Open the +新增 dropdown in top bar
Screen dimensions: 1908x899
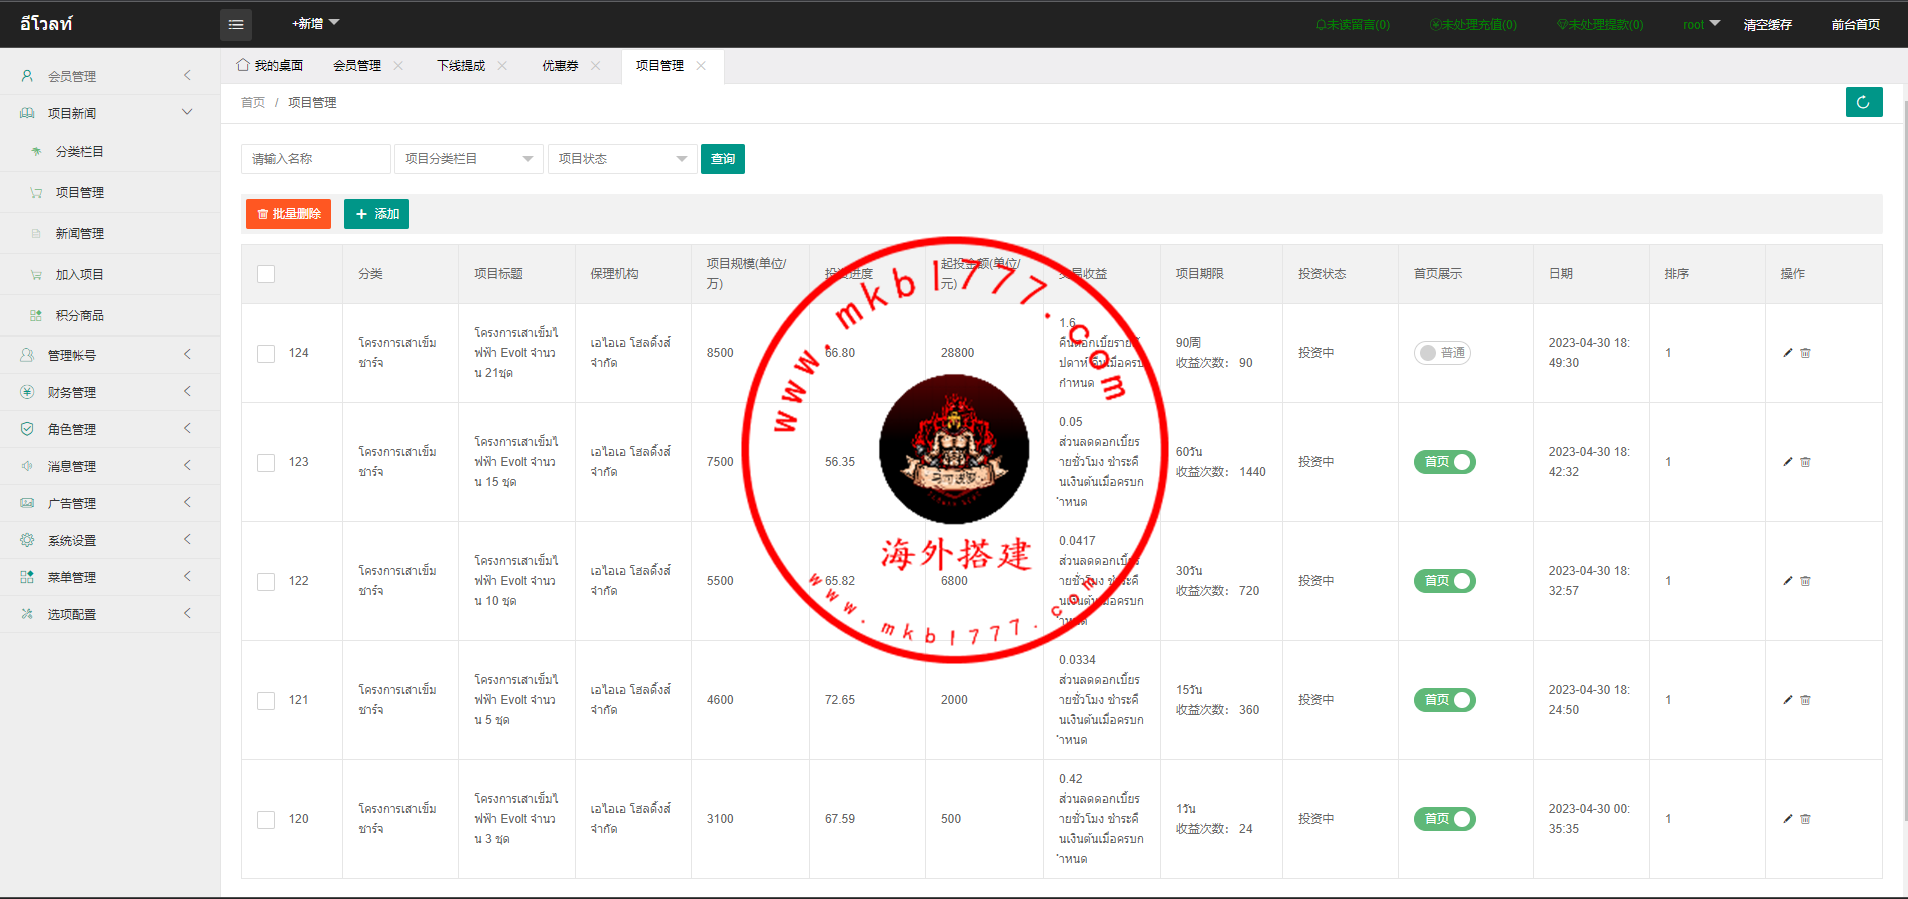(316, 24)
